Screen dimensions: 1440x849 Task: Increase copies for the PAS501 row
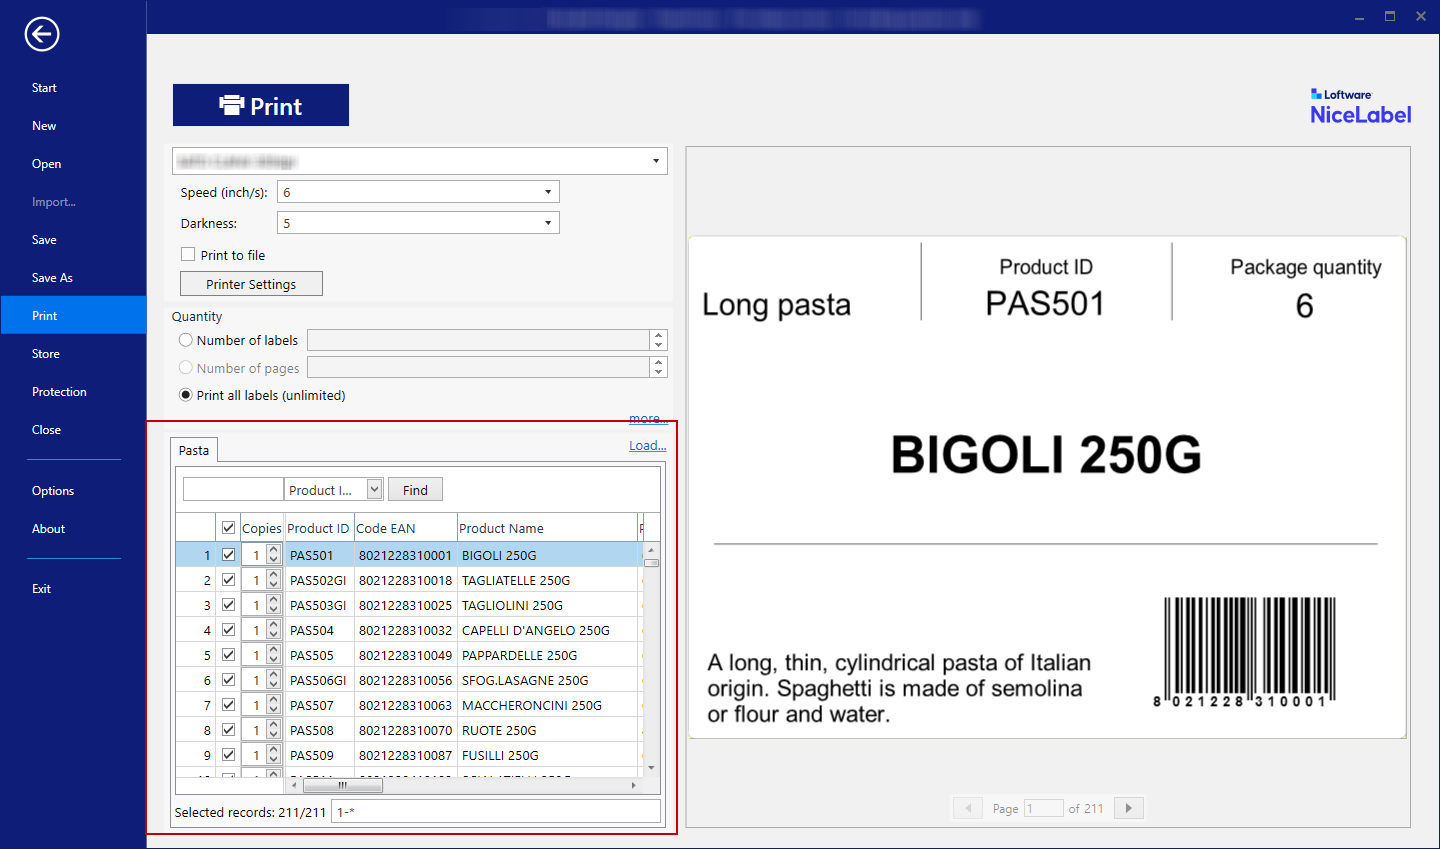pyautogui.click(x=273, y=550)
